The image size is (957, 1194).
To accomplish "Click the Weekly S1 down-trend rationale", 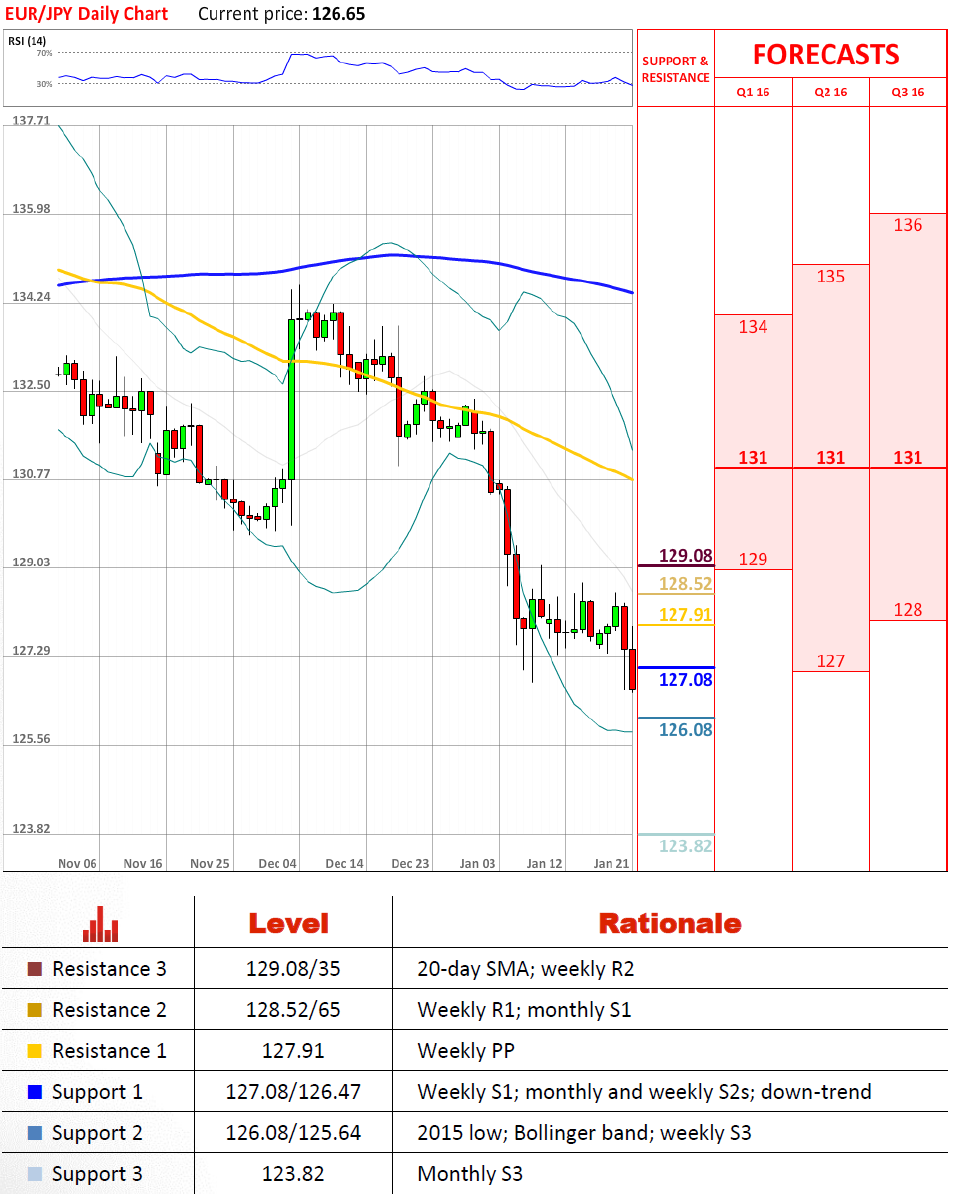I will point(644,1092).
